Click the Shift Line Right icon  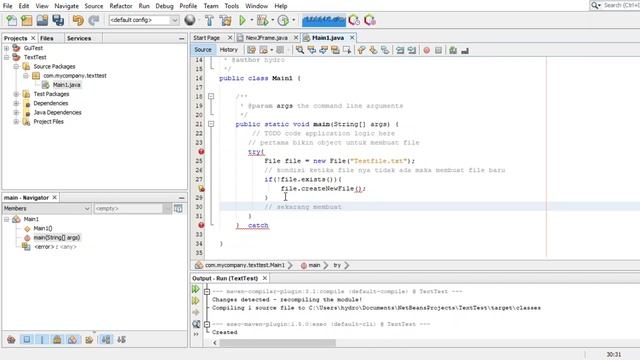coord(412,50)
